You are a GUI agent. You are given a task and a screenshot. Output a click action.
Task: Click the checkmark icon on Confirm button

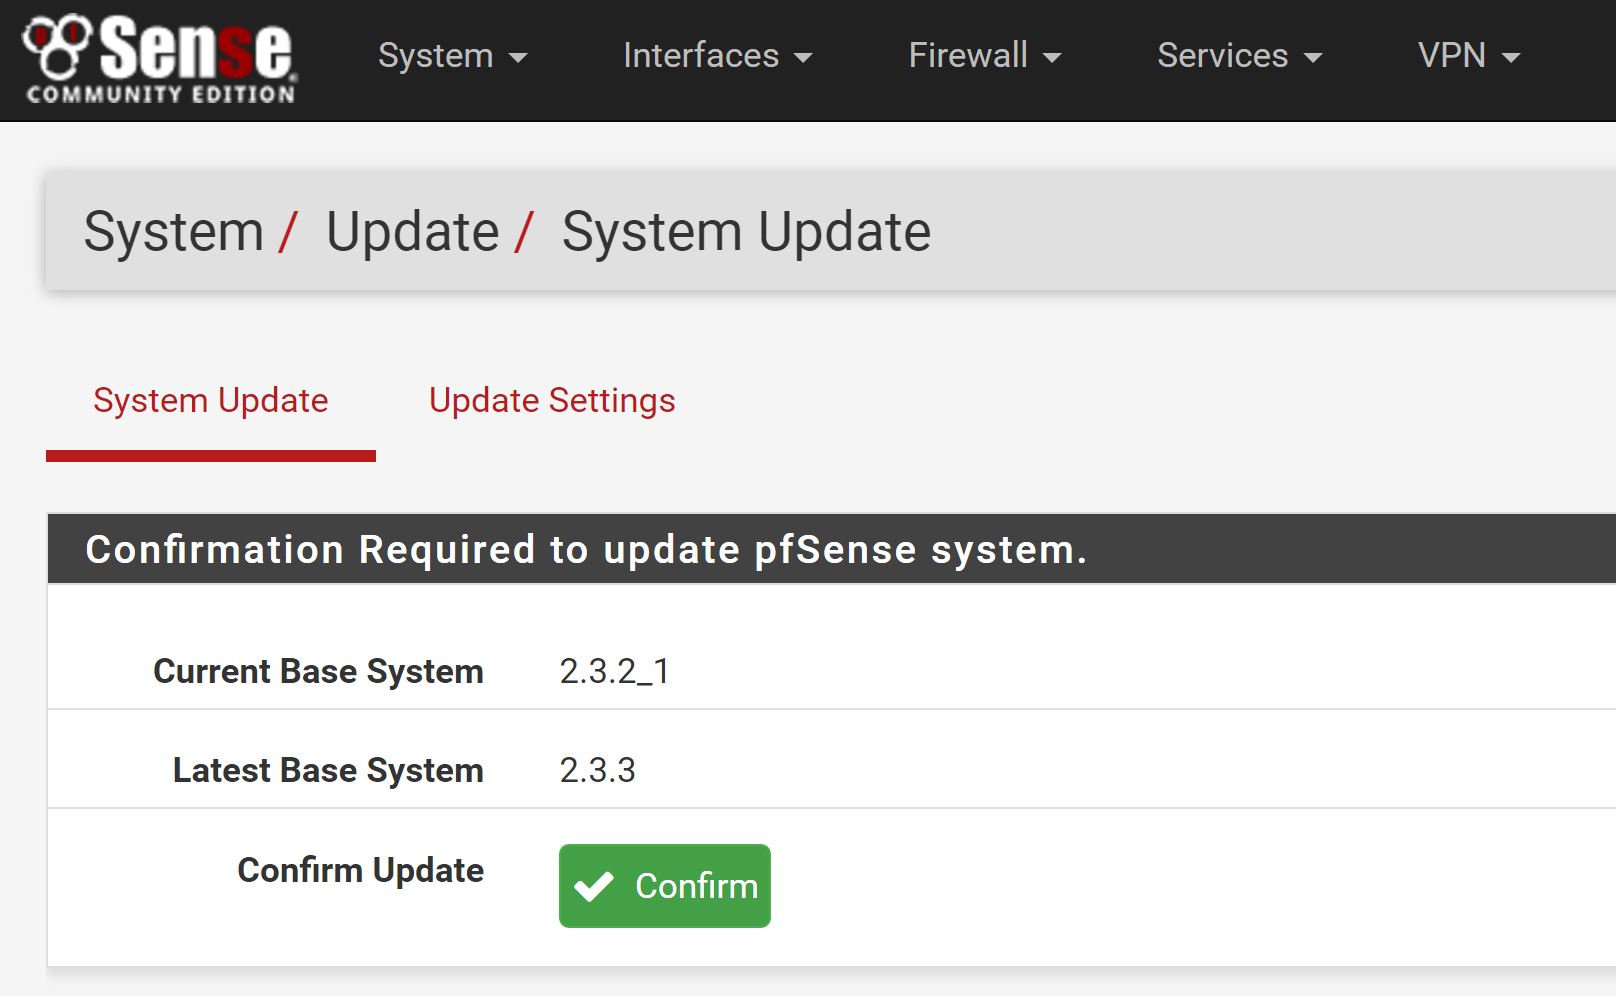tap(594, 886)
